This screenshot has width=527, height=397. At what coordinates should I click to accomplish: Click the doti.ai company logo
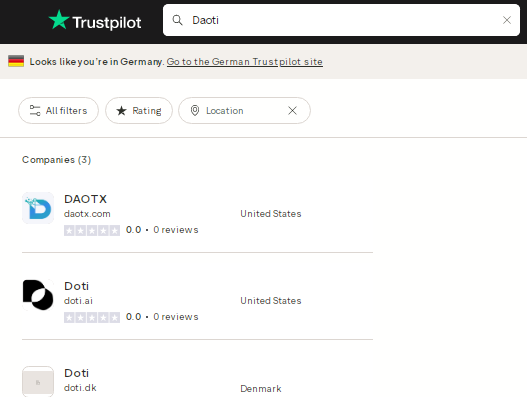(x=38, y=295)
